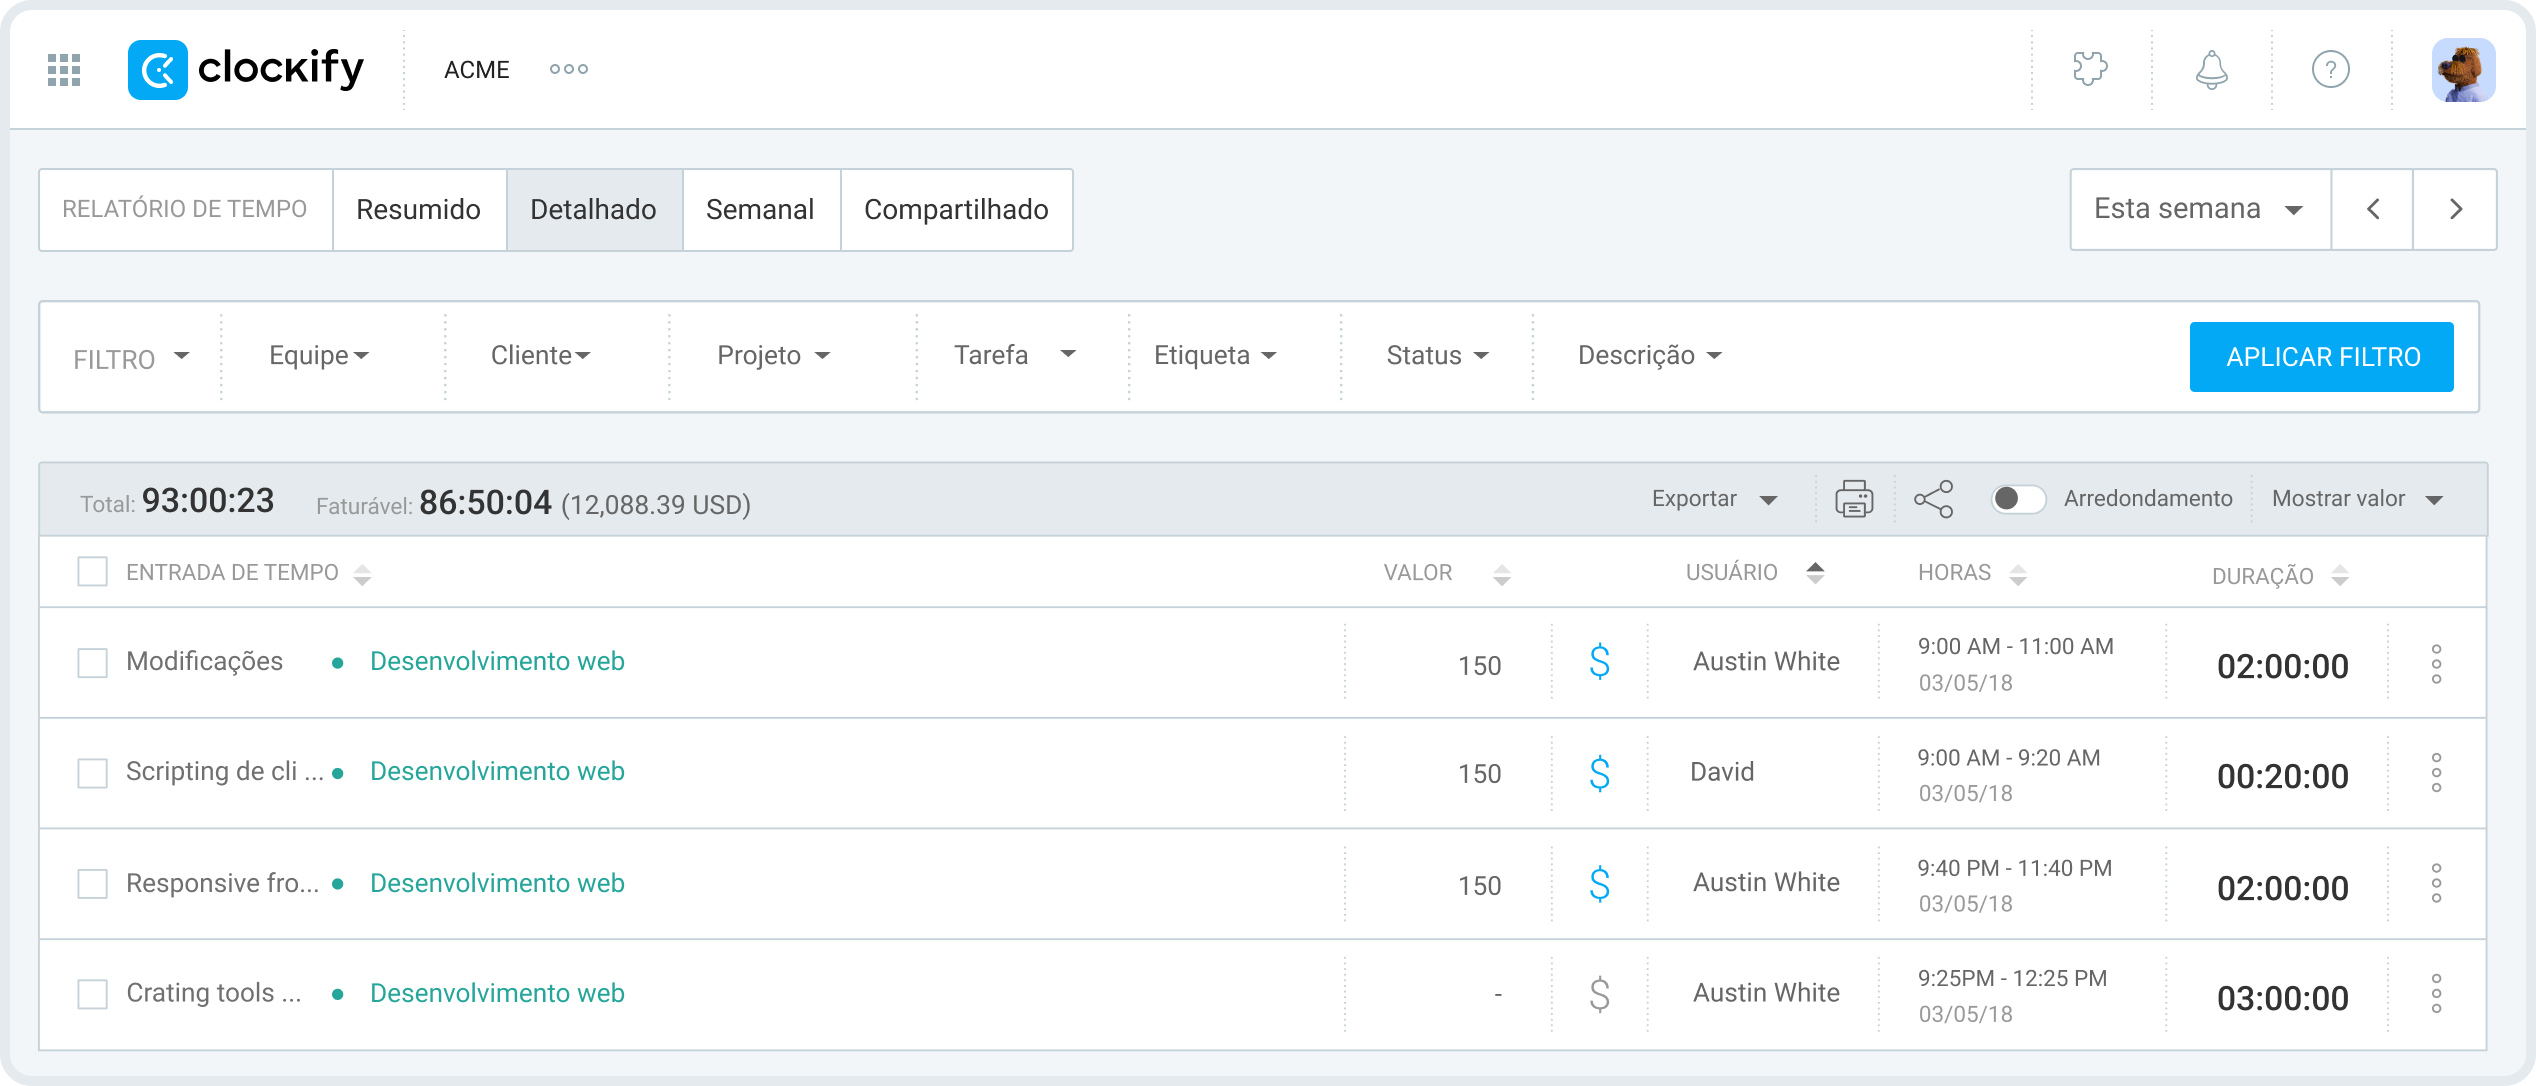Toggle the billable dollar icon for the Crating tools entry
Image resolution: width=2536 pixels, height=1086 pixels.
point(1599,994)
